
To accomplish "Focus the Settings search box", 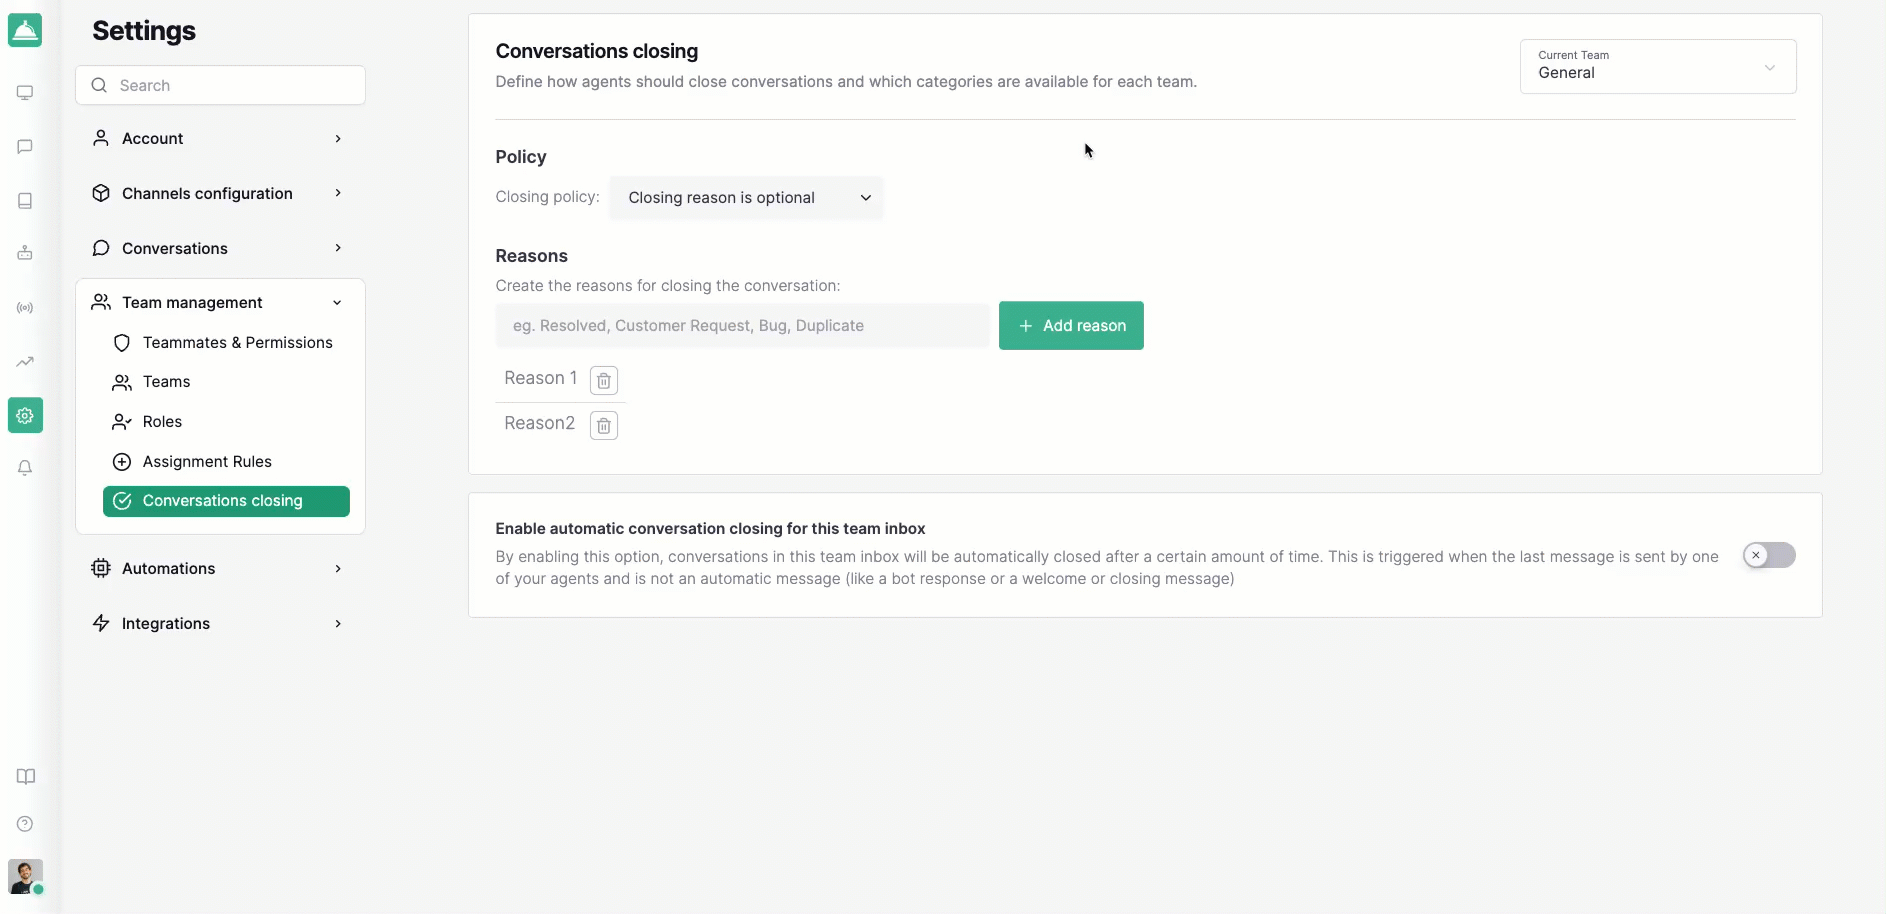I will (220, 85).
